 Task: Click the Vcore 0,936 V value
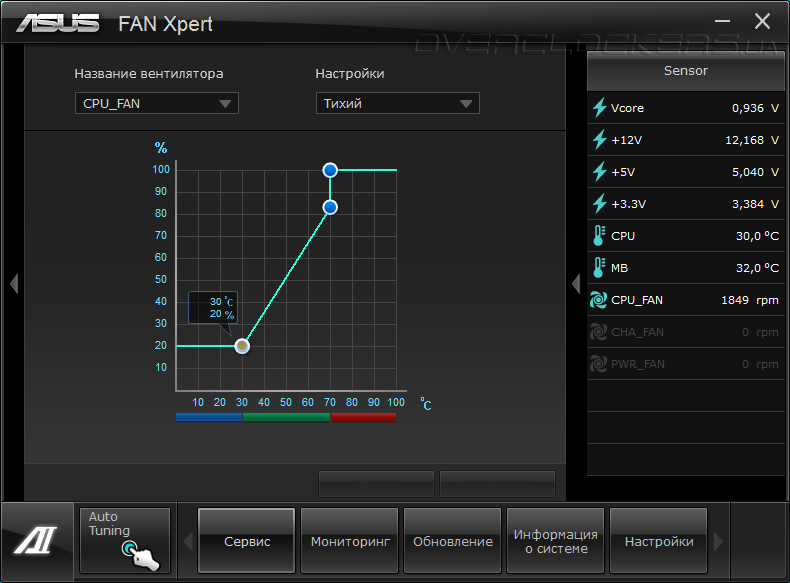(755, 108)
